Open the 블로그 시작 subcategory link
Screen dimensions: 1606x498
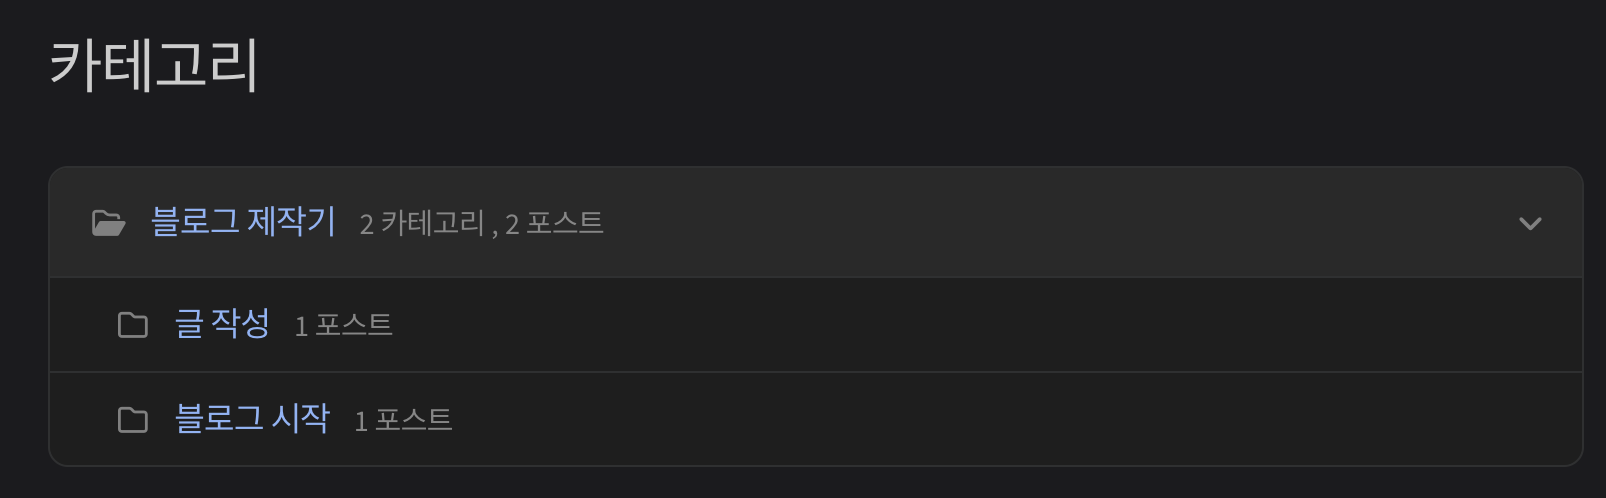point(252,418)
